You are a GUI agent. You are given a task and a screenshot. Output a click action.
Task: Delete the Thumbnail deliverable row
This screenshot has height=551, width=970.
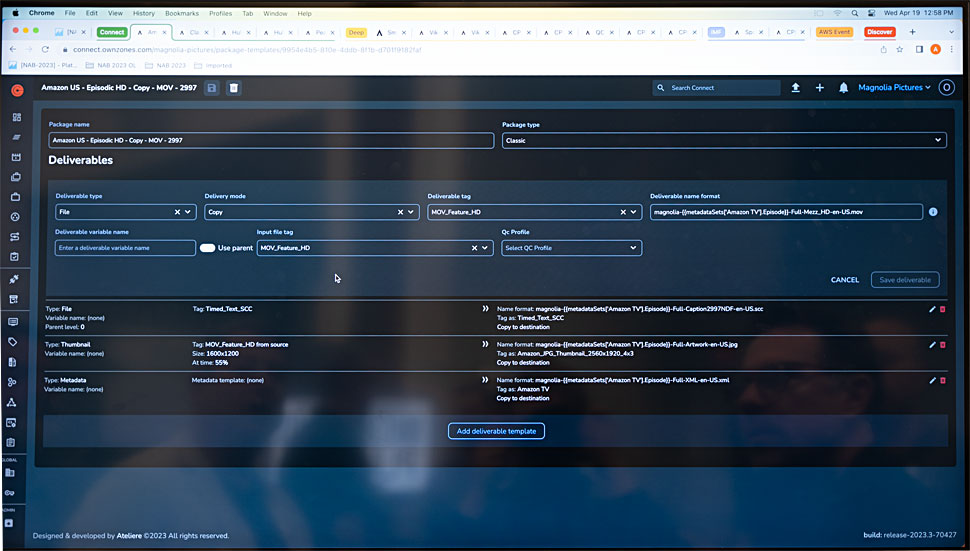(943, 345)
